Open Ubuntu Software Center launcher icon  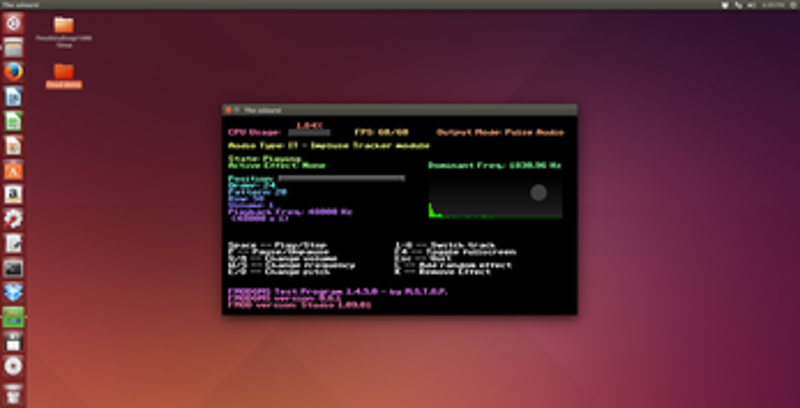13,170
